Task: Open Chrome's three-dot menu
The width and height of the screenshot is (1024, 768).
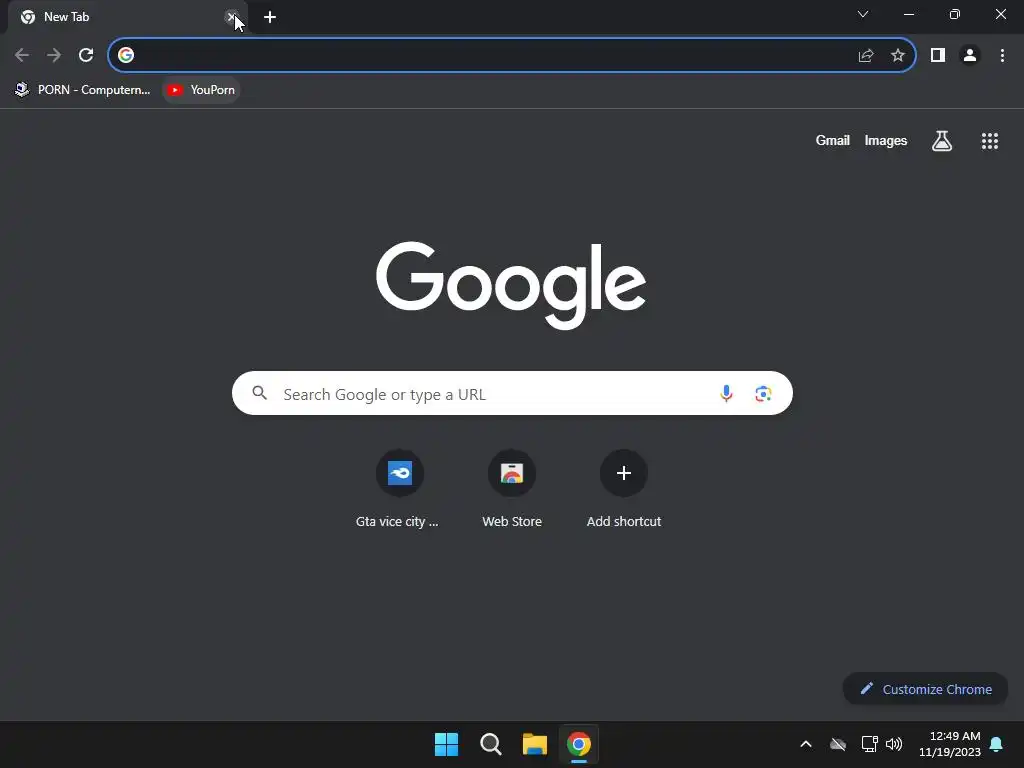Action: coord(1002,56)
